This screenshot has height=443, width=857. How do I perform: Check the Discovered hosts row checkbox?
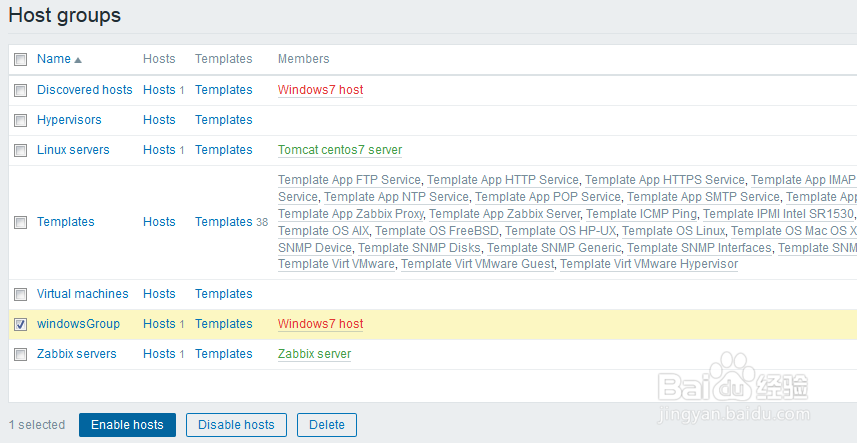point(21,90)
